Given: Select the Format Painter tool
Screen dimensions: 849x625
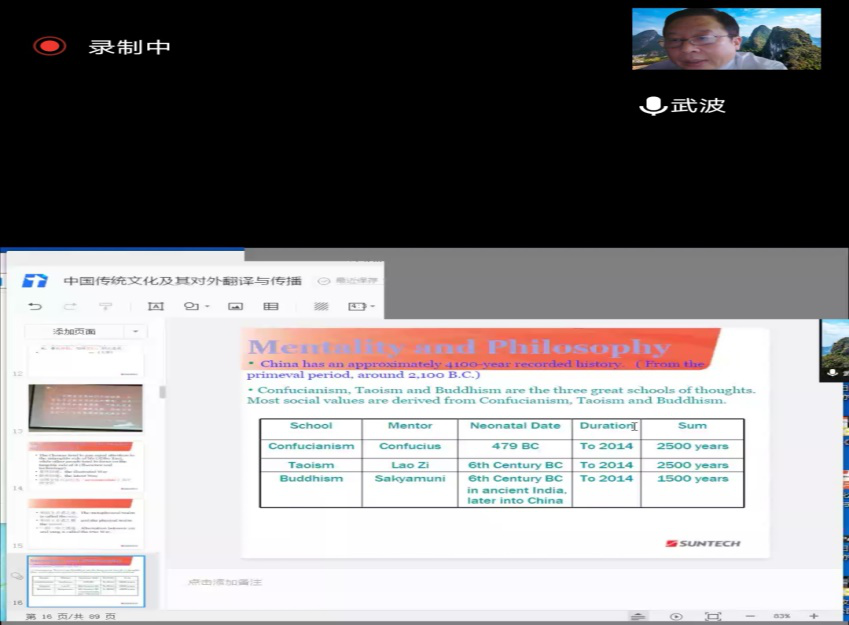Looking at the screenshot, I should (x=105, y=306).
